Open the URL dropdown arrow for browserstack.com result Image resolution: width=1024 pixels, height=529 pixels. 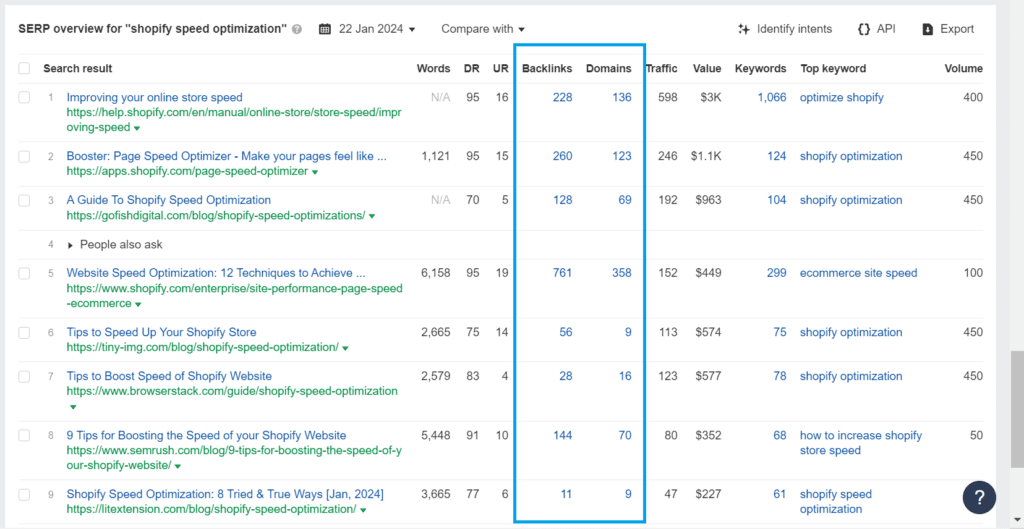pos(72,407)
